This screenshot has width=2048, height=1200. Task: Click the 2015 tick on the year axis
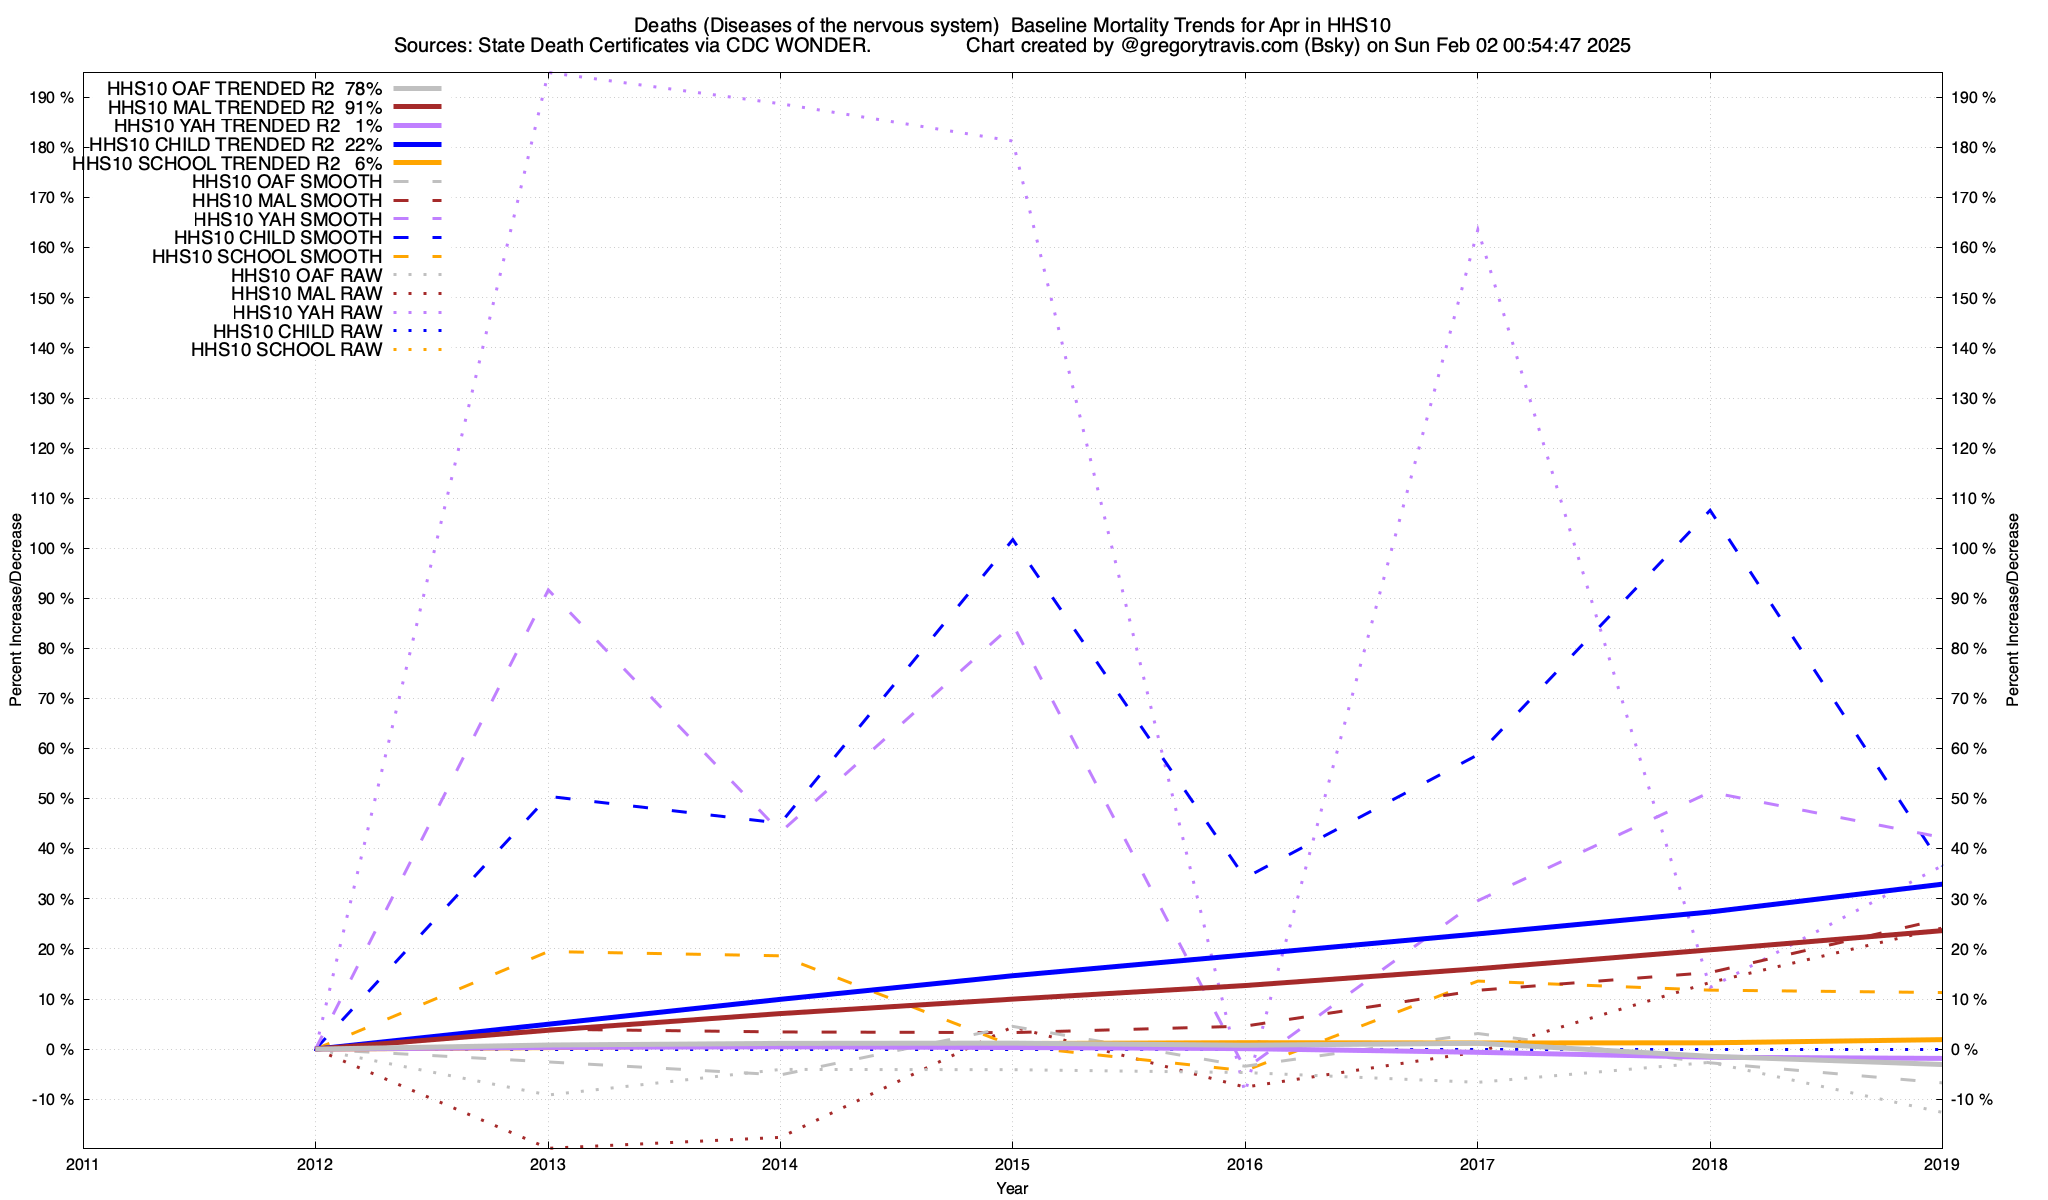(x=1012, y=1165)
